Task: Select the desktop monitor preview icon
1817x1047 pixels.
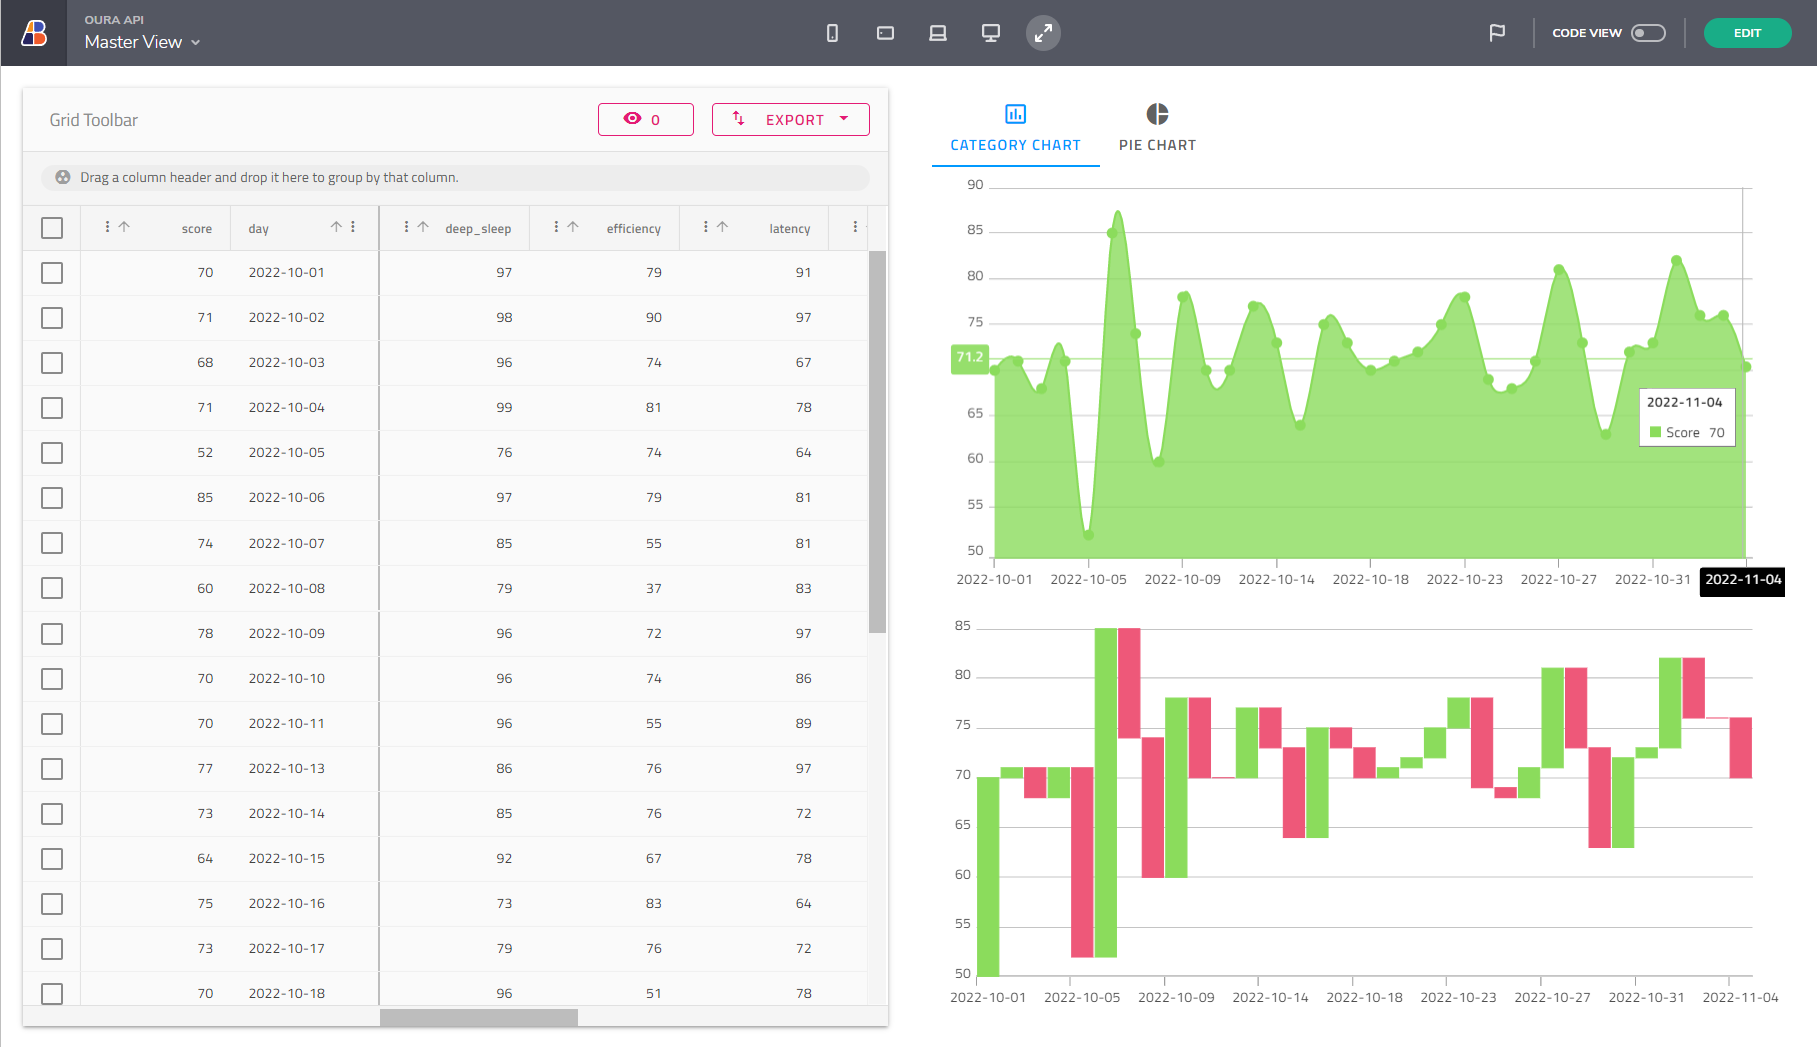Action: point(991,33)
